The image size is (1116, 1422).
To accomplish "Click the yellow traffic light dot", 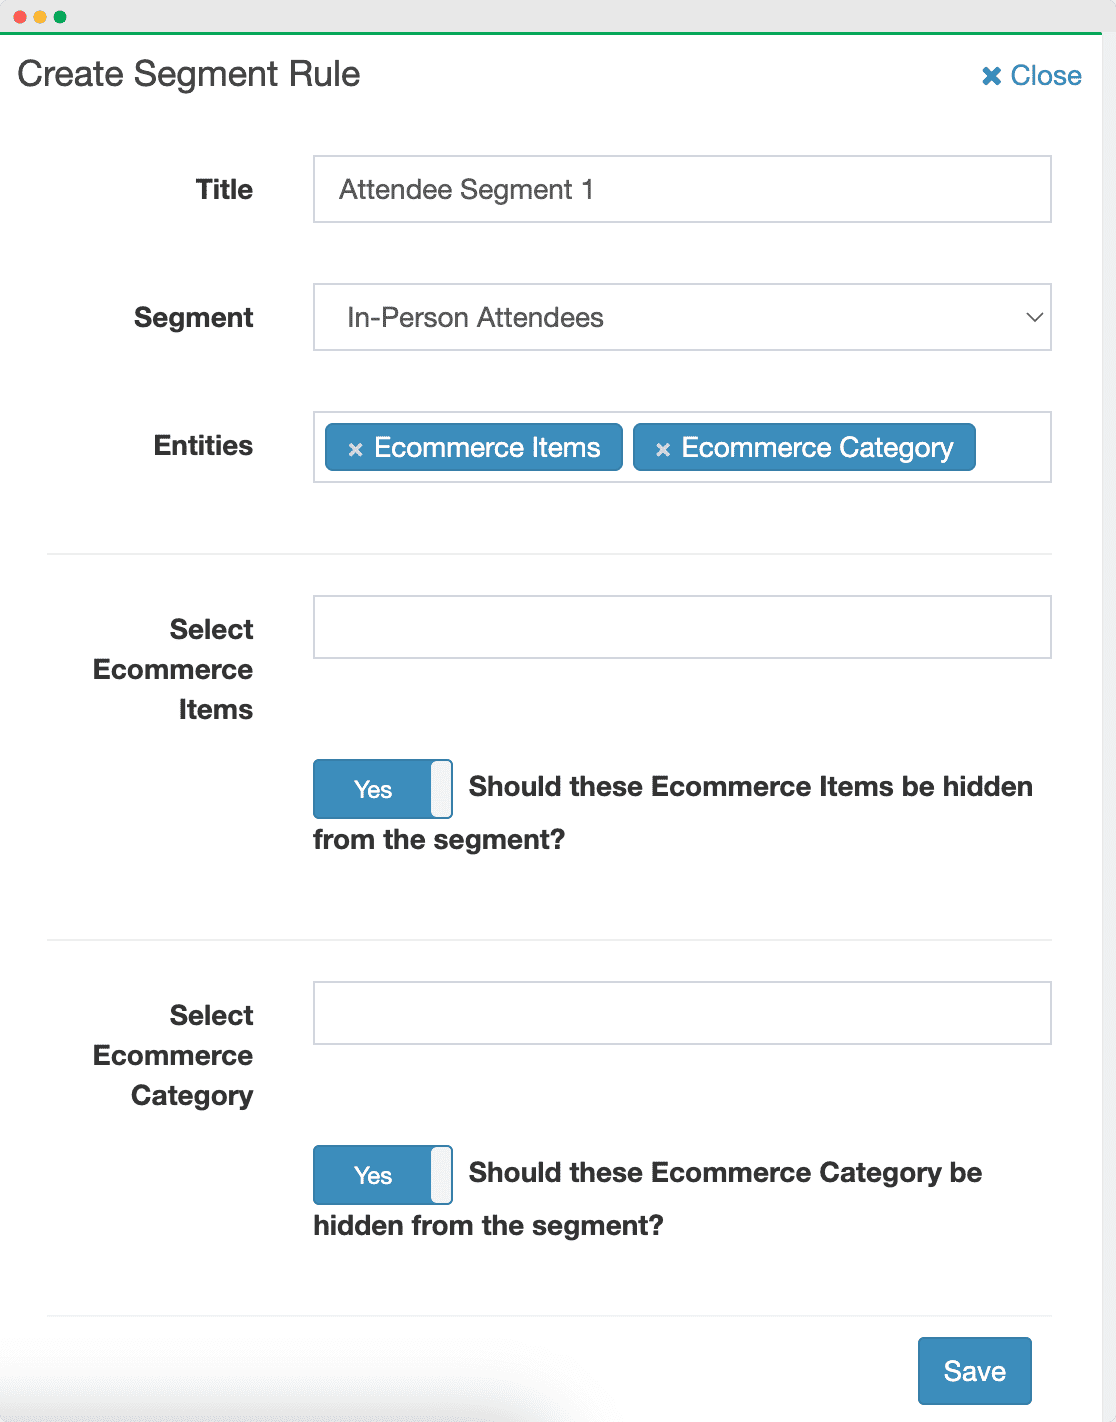I will tap(40, 15).
